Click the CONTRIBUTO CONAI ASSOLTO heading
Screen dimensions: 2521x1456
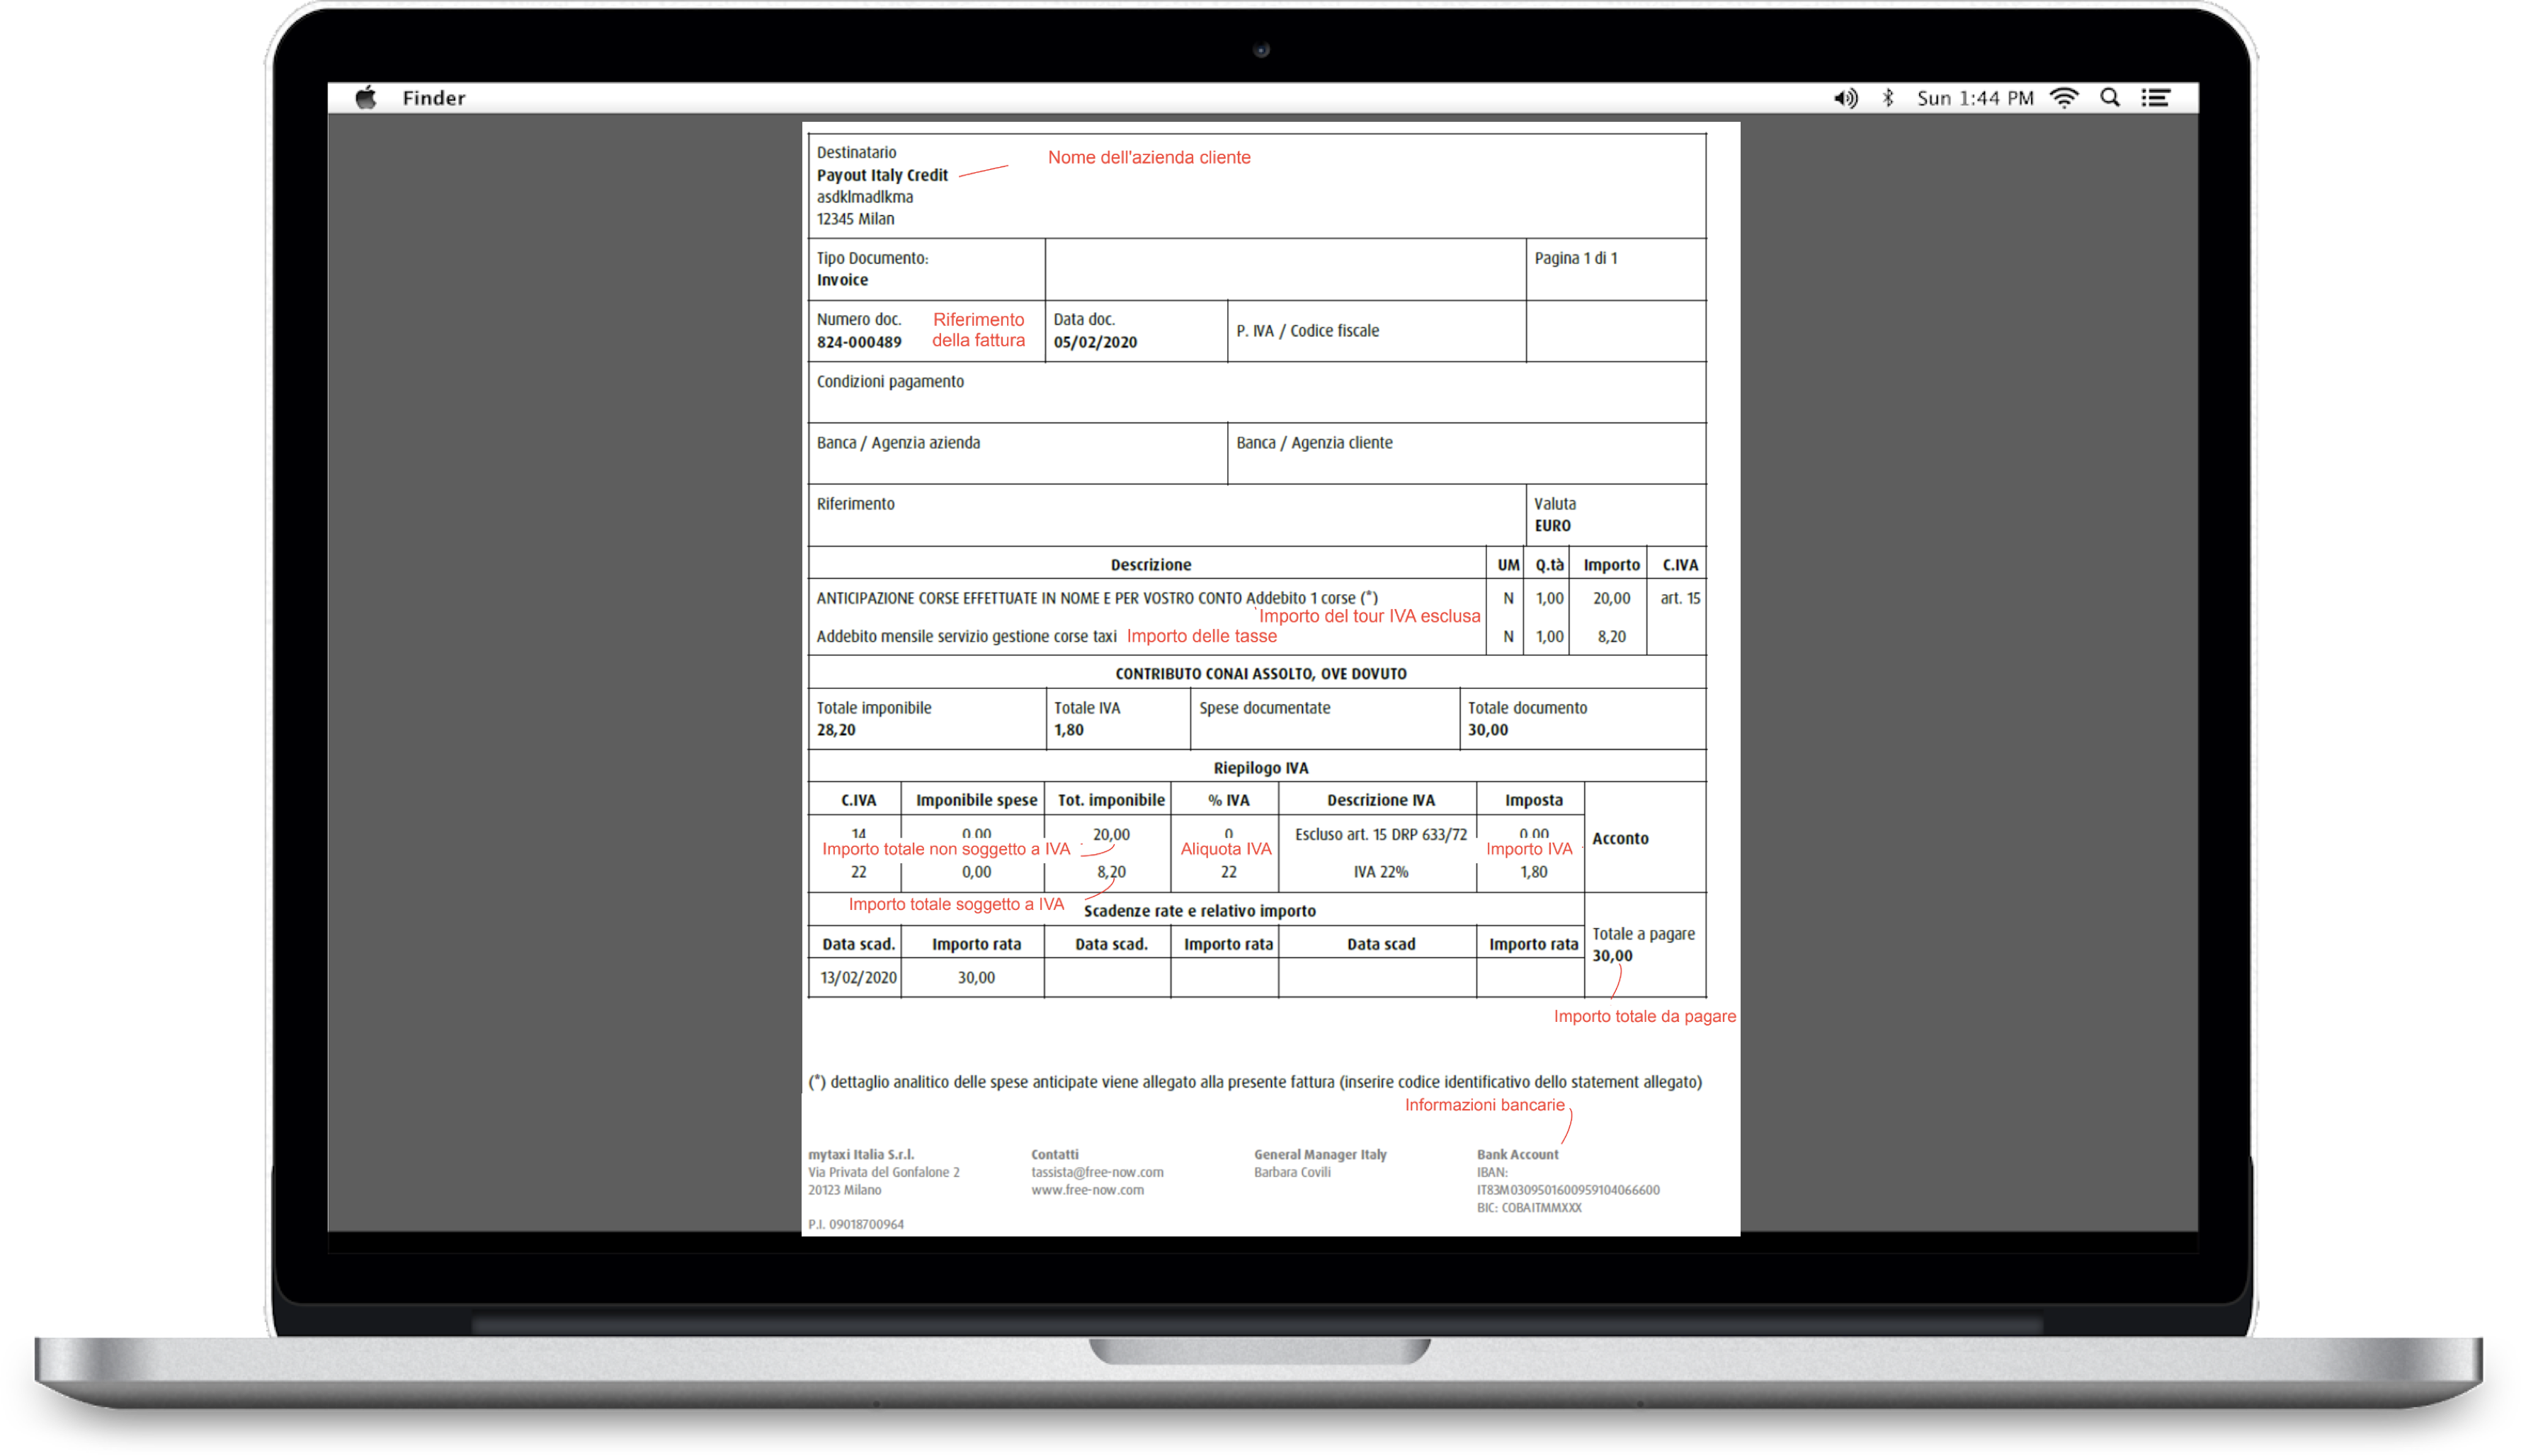(1260, 674)
